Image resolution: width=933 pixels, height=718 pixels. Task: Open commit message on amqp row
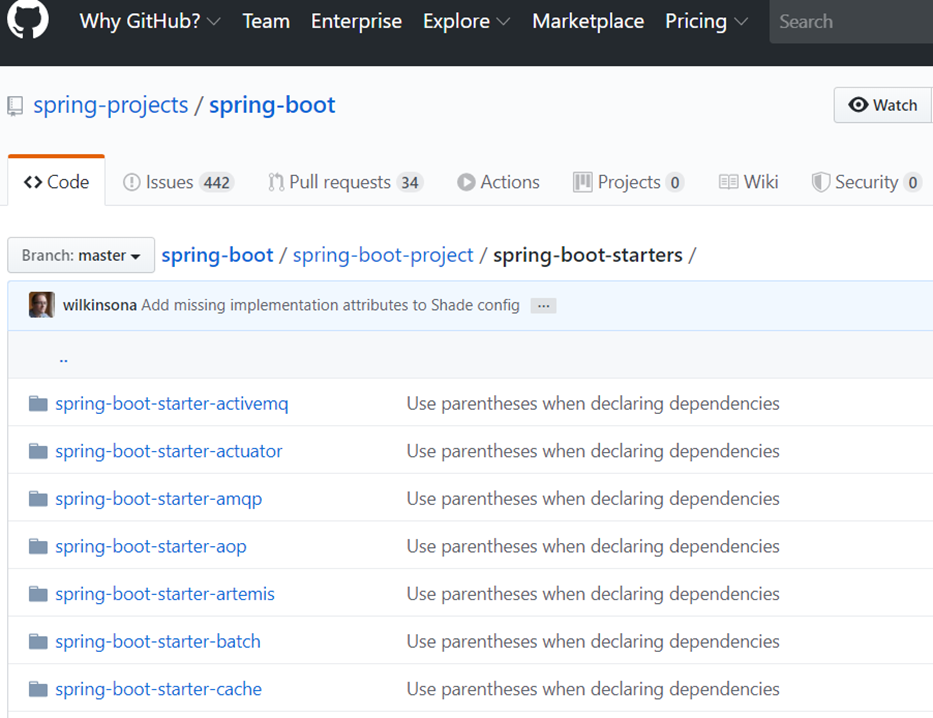pyautogui.click(x=593, y=498)
